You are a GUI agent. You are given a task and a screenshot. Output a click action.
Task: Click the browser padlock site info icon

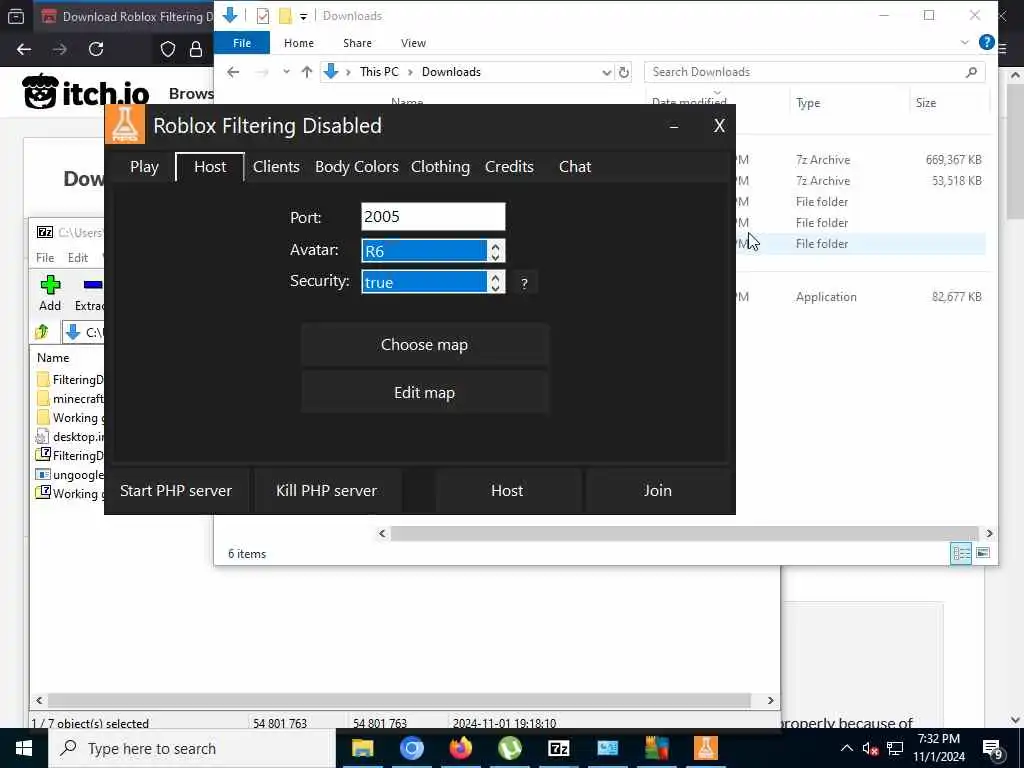point(196,49)
